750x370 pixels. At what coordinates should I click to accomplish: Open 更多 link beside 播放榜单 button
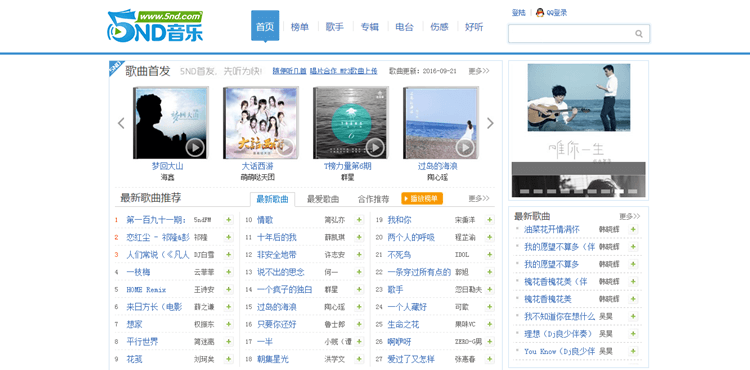[x=479, y=198]
